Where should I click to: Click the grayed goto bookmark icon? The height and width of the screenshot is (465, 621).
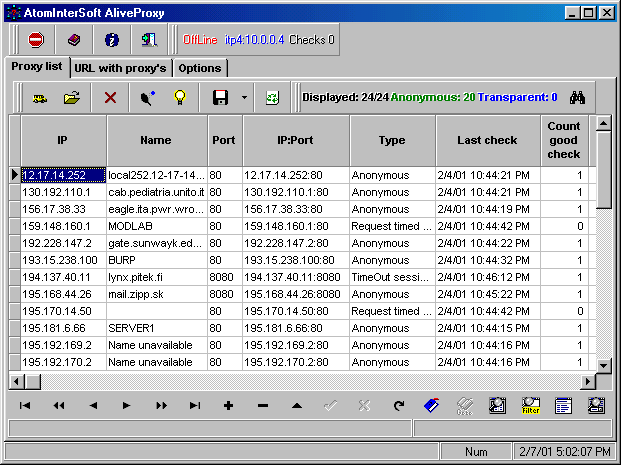click(x=465, y=406)
